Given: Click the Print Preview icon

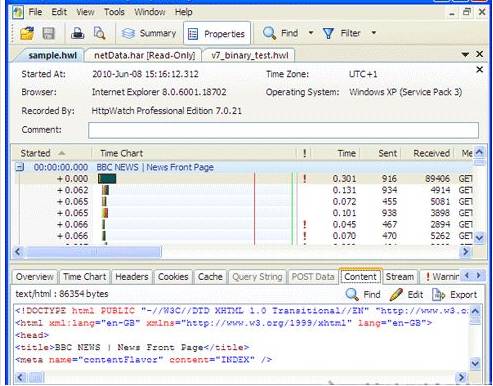Looking at the screenshot, I should click(99, 33).
